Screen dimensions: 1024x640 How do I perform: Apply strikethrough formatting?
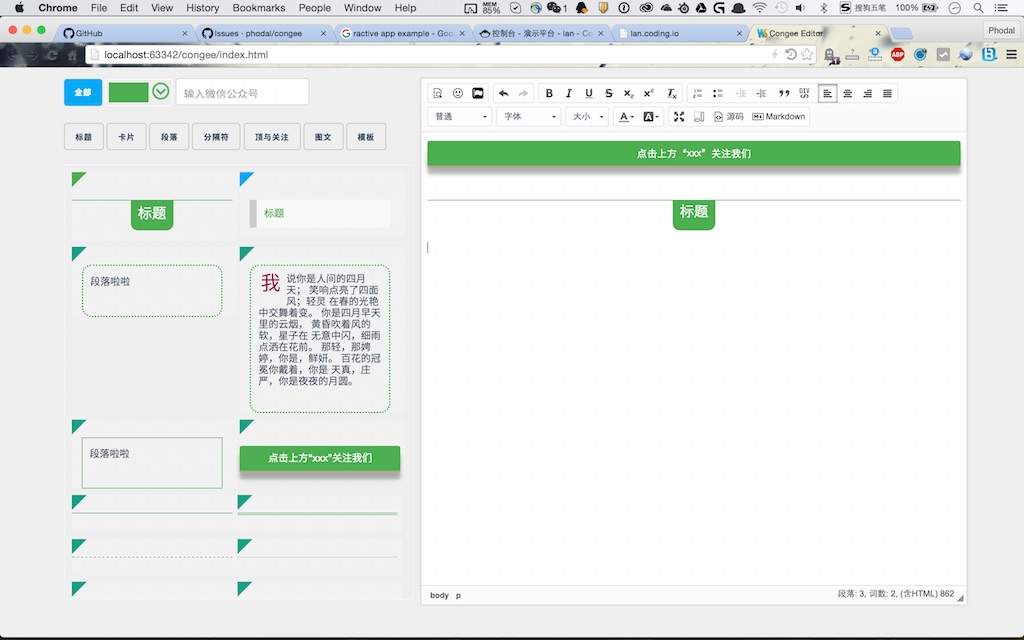pyautogui.click(x=608, y=93)
